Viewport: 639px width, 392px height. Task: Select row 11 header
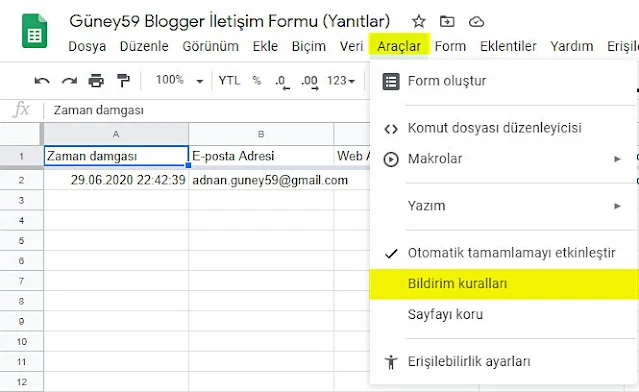[x=21, y=362]
